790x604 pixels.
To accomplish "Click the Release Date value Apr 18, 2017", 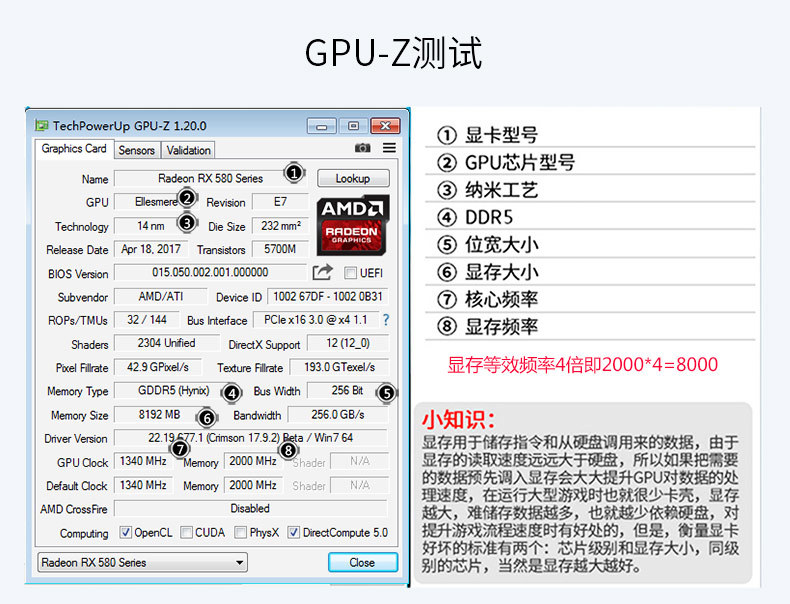I will 151,249.
